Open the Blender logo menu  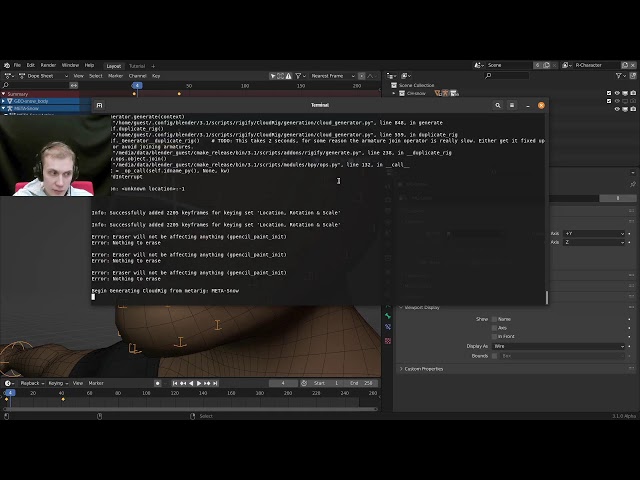[7, 65]
